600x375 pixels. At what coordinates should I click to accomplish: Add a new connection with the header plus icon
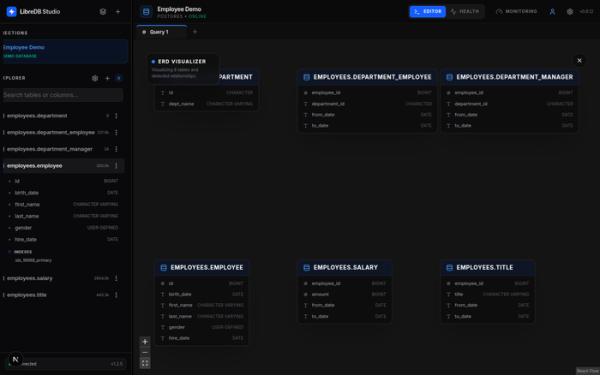(x=118, y=11)
